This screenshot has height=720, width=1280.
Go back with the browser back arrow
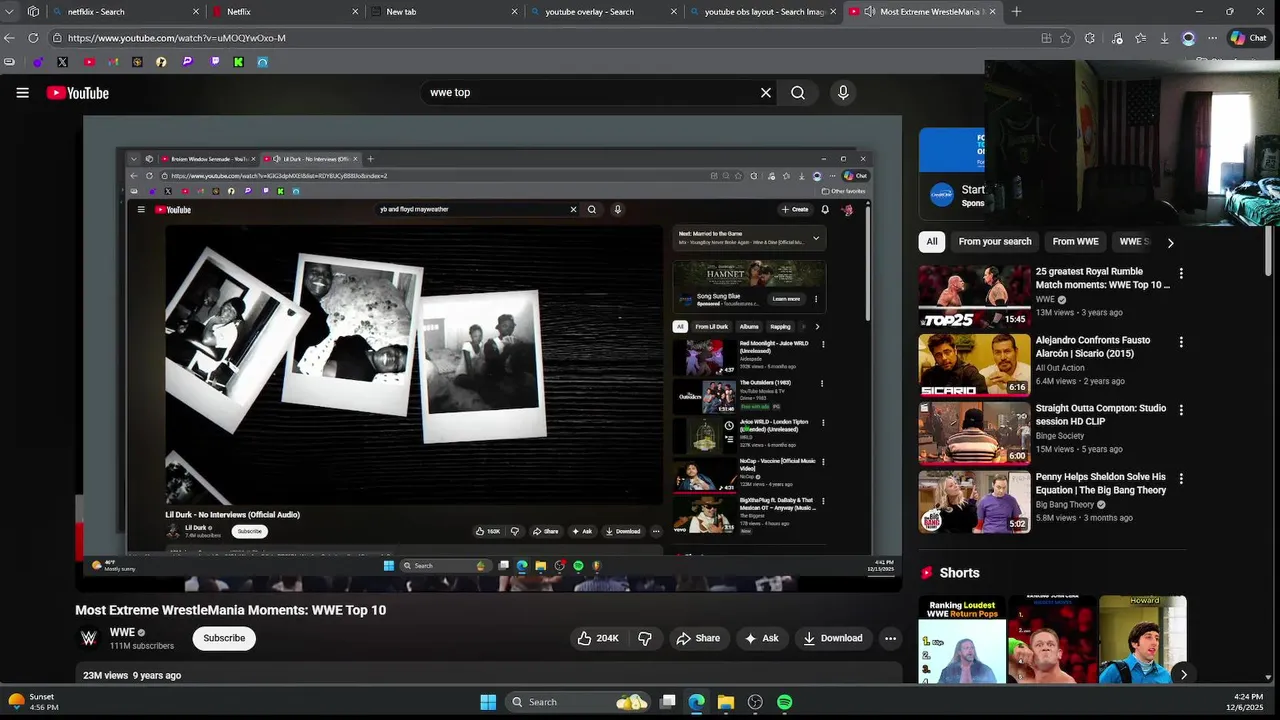[x=9, y=38]
